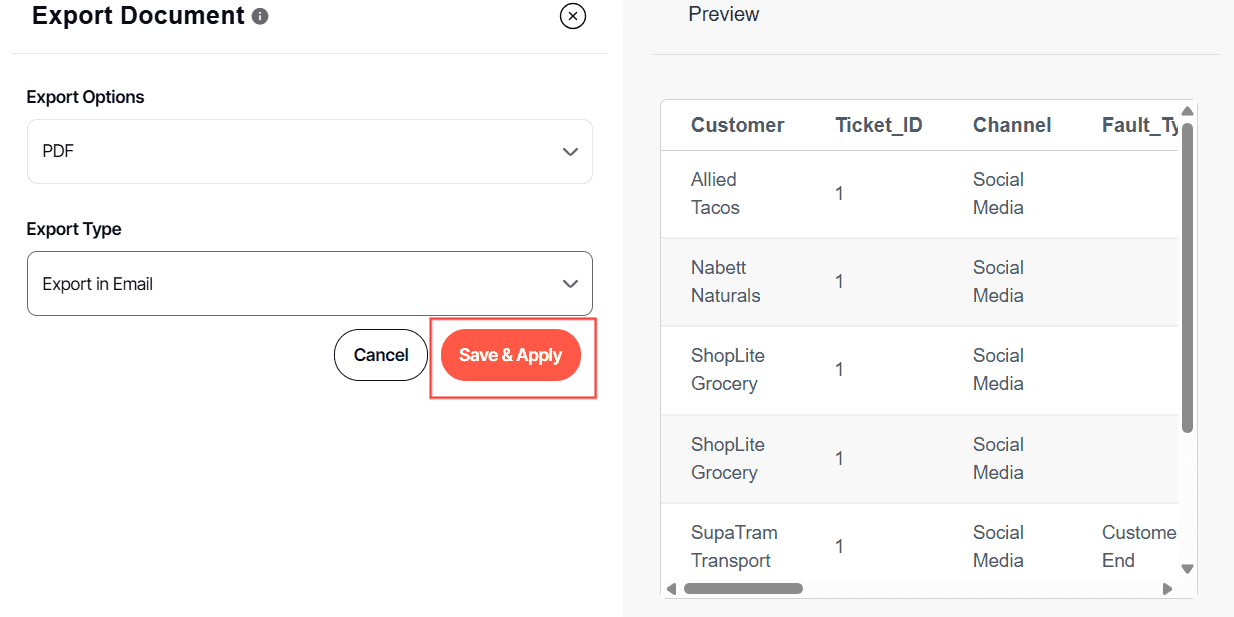The image size is (1234, 617).
Task: Select the Allied Tacos customer cell
Action: (715, 194)
